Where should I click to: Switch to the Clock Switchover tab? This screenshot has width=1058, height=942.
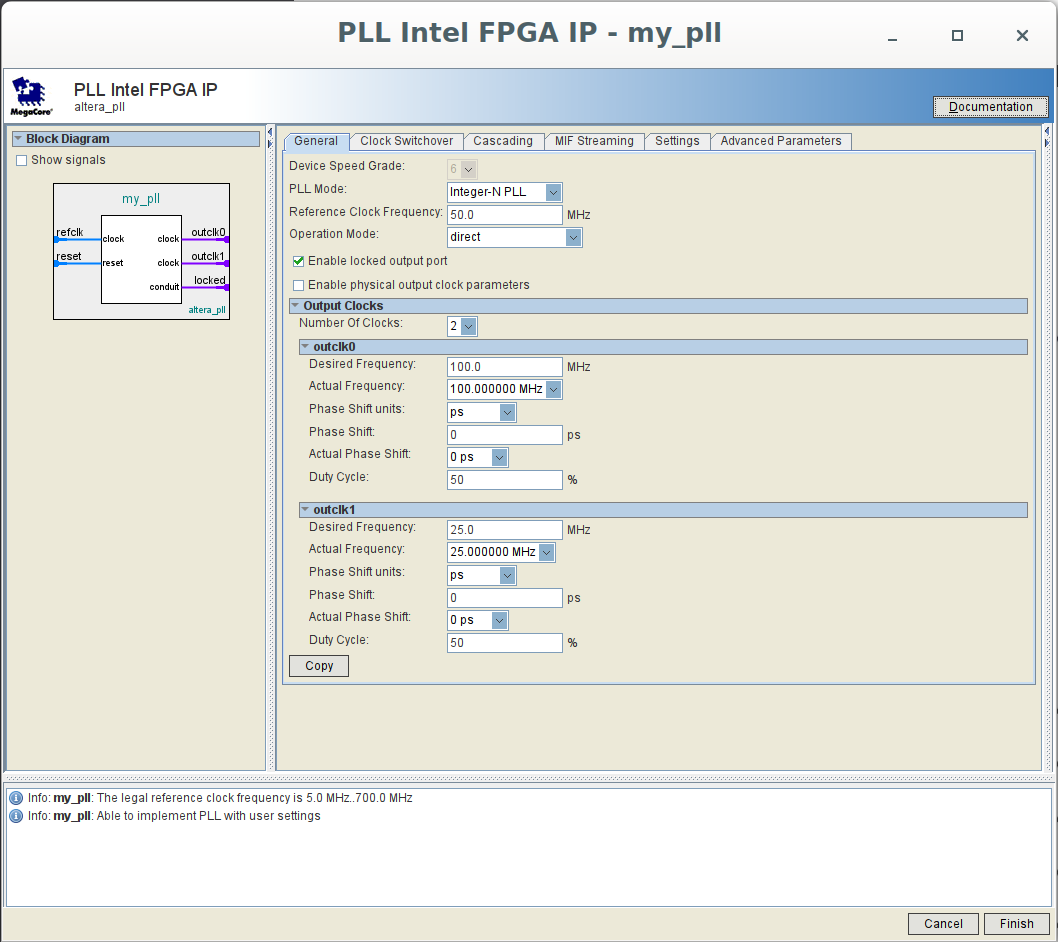point(406,141)
